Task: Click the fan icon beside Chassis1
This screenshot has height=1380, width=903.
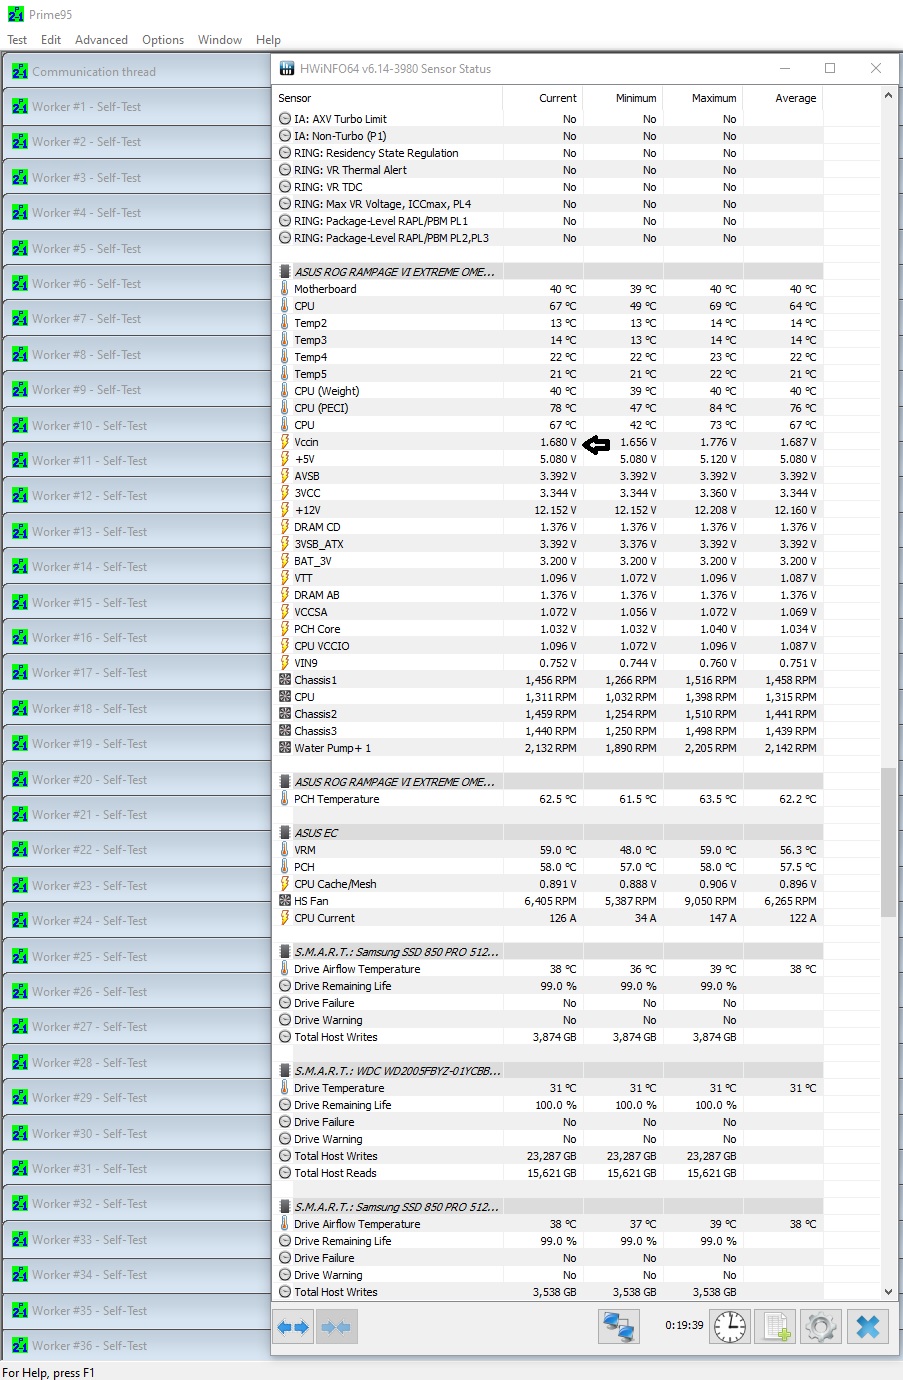Action: [285, 680]
